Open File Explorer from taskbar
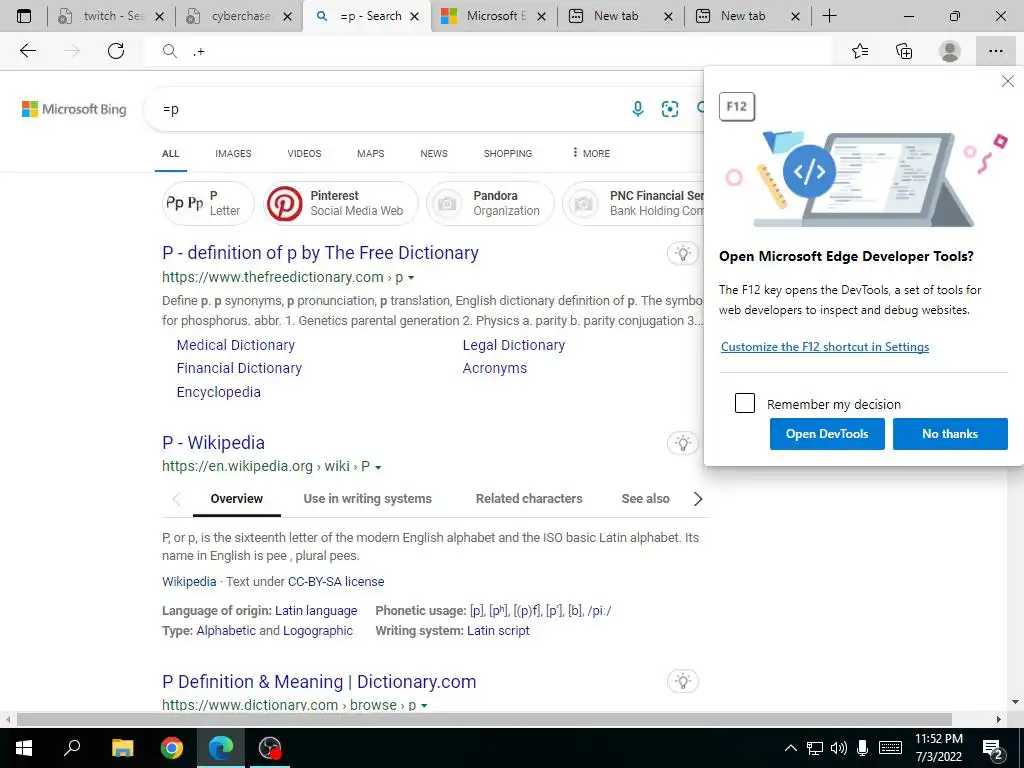1024x768 pixels. point(122,748)
